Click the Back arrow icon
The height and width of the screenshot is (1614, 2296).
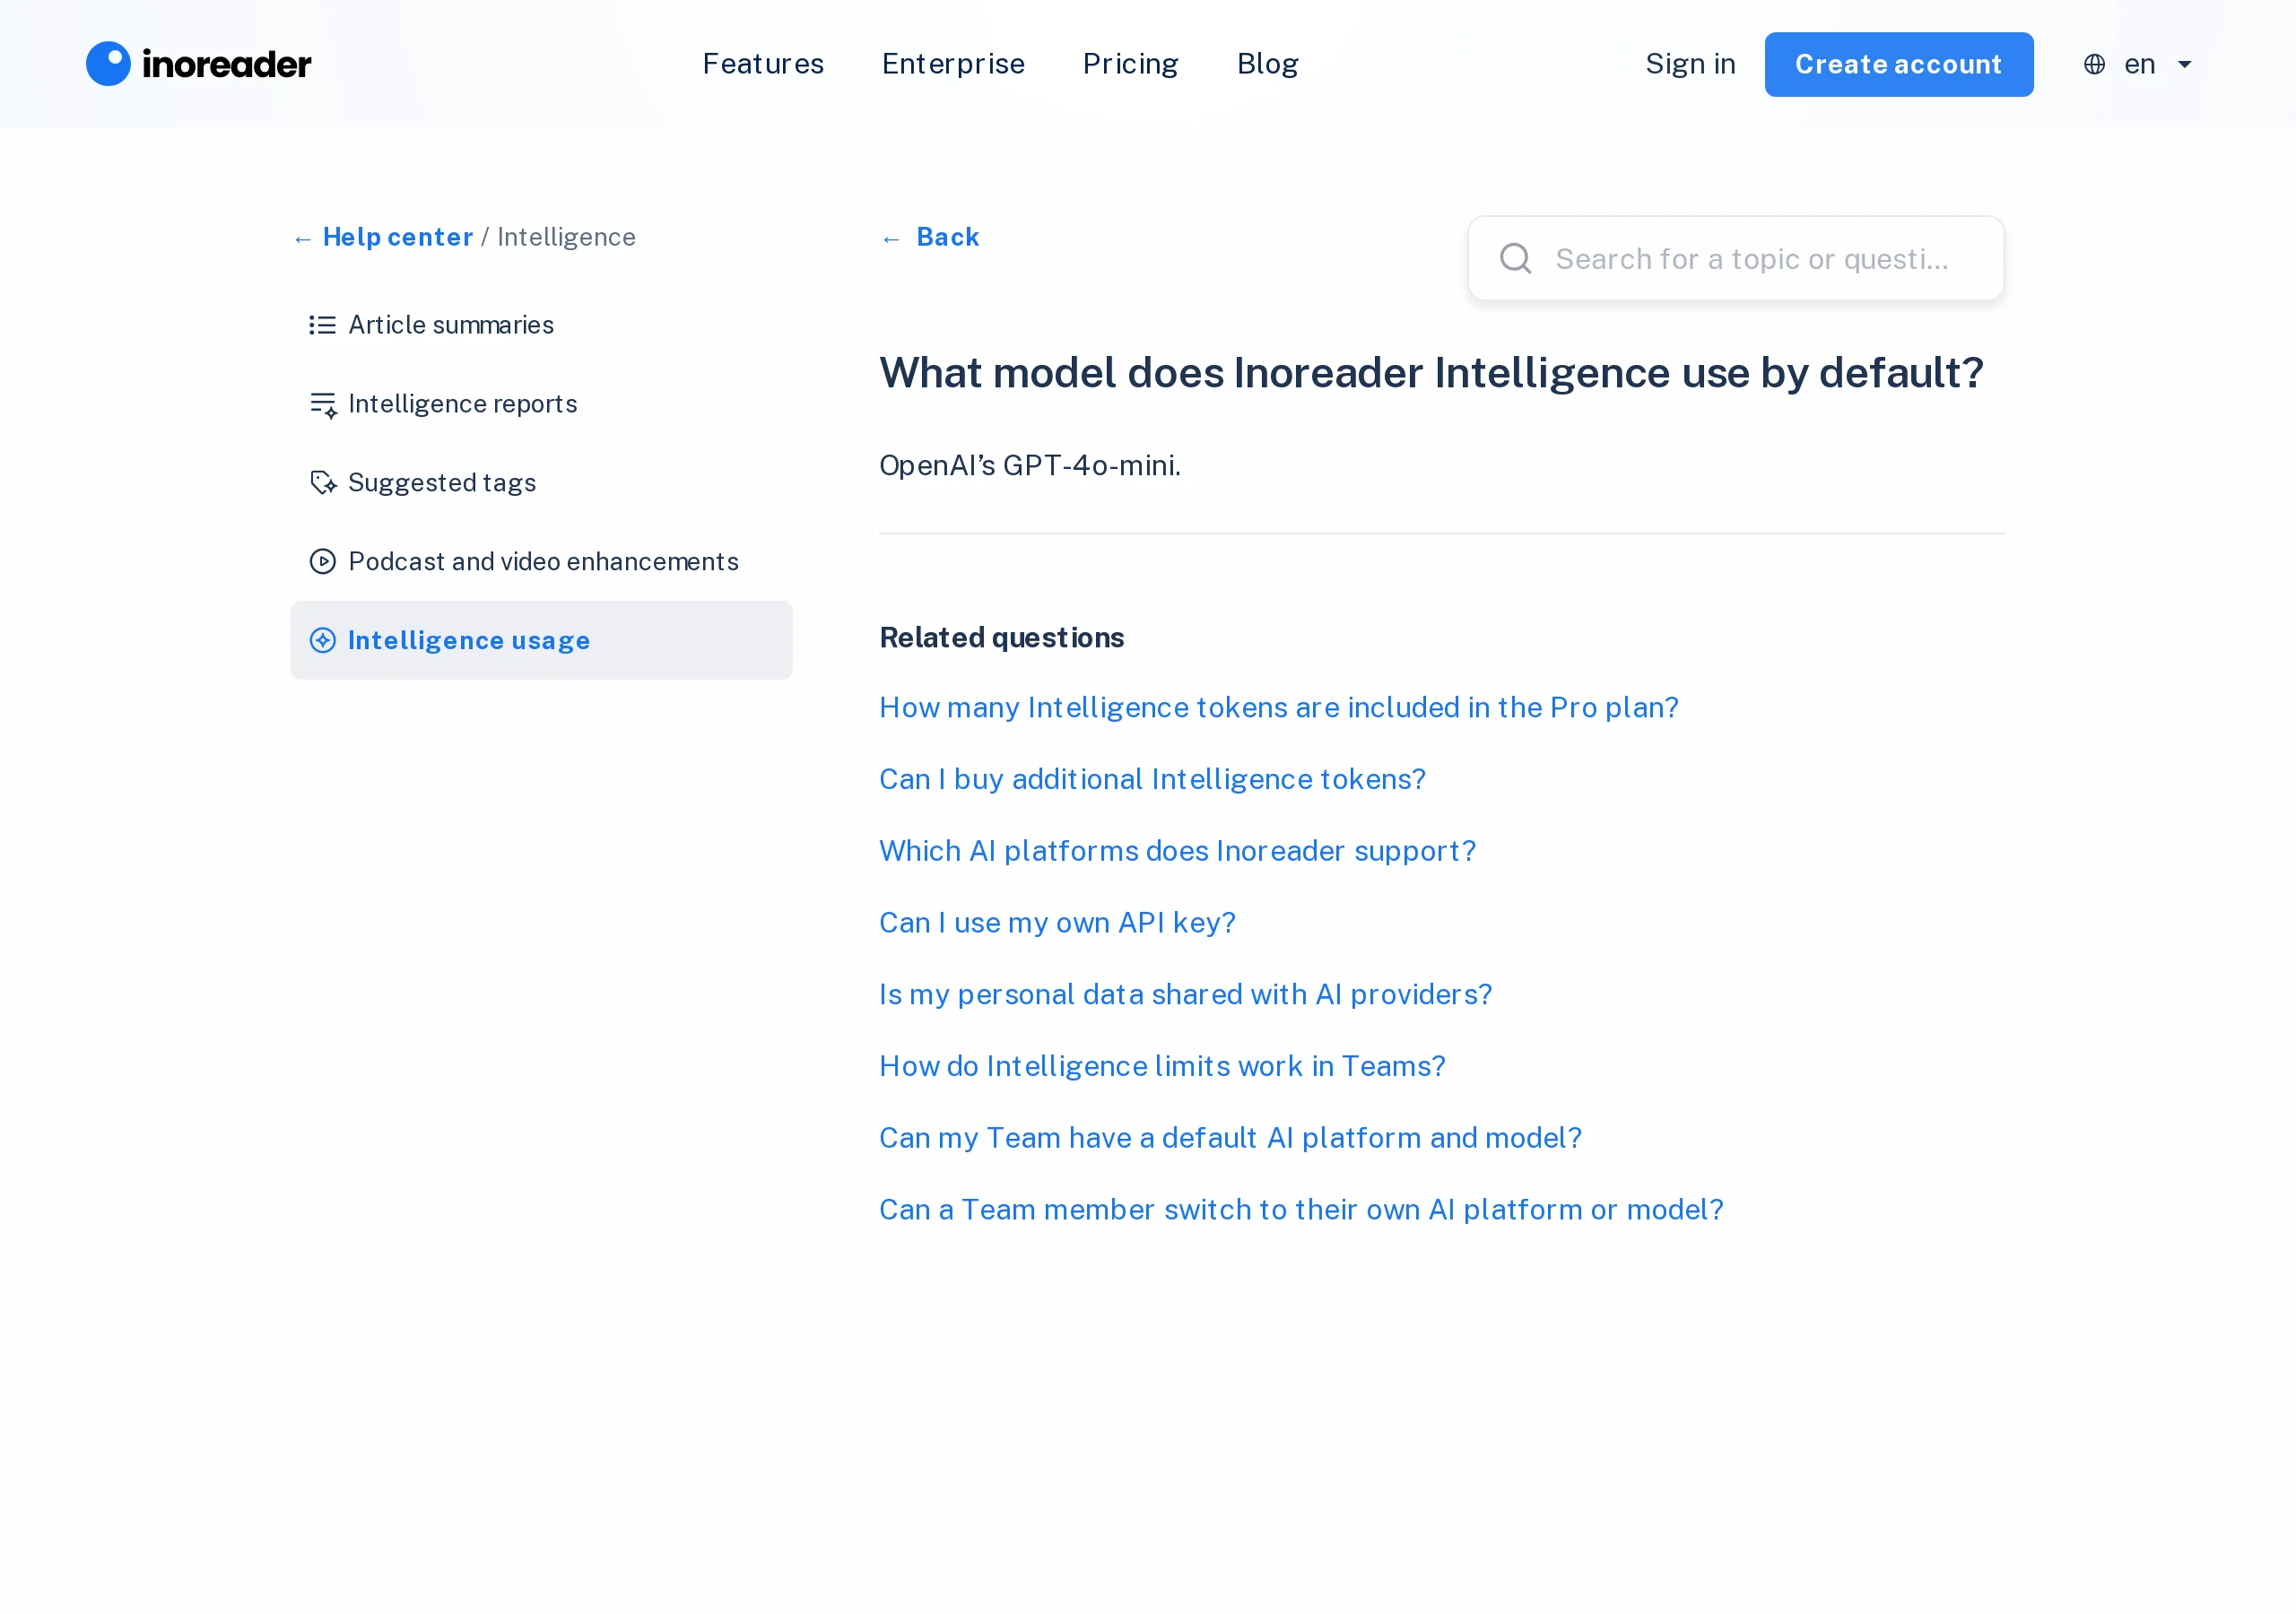[x=891, y=239]
